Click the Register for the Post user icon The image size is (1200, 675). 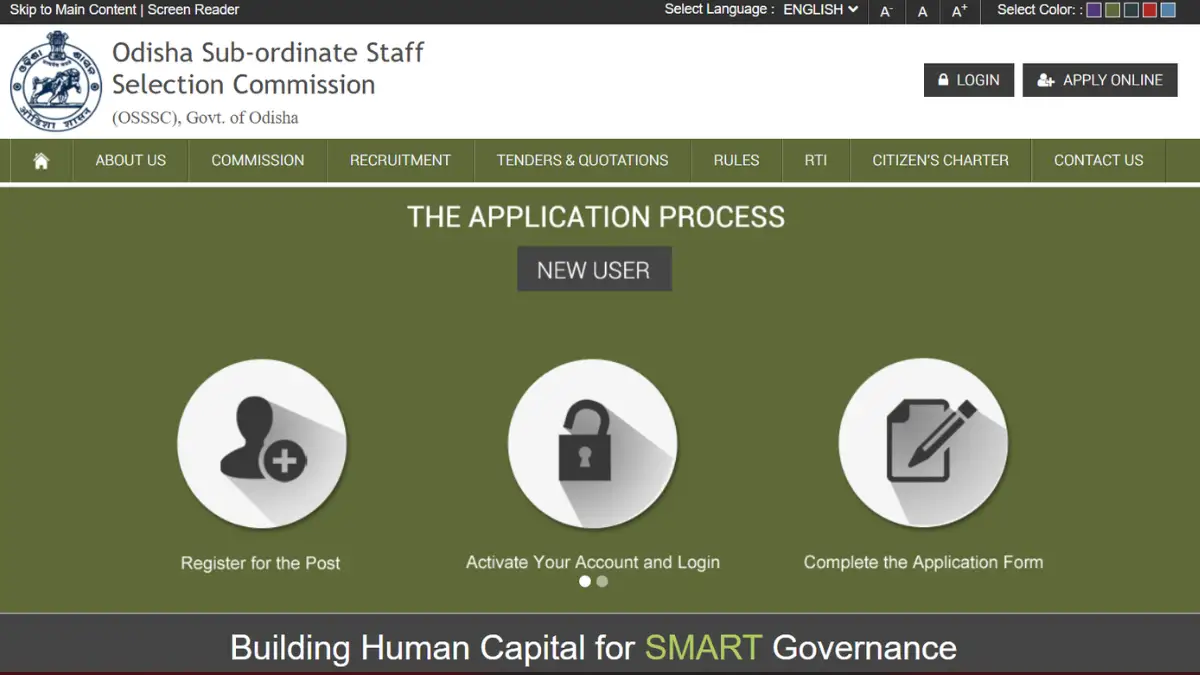[x=262, y=445]
